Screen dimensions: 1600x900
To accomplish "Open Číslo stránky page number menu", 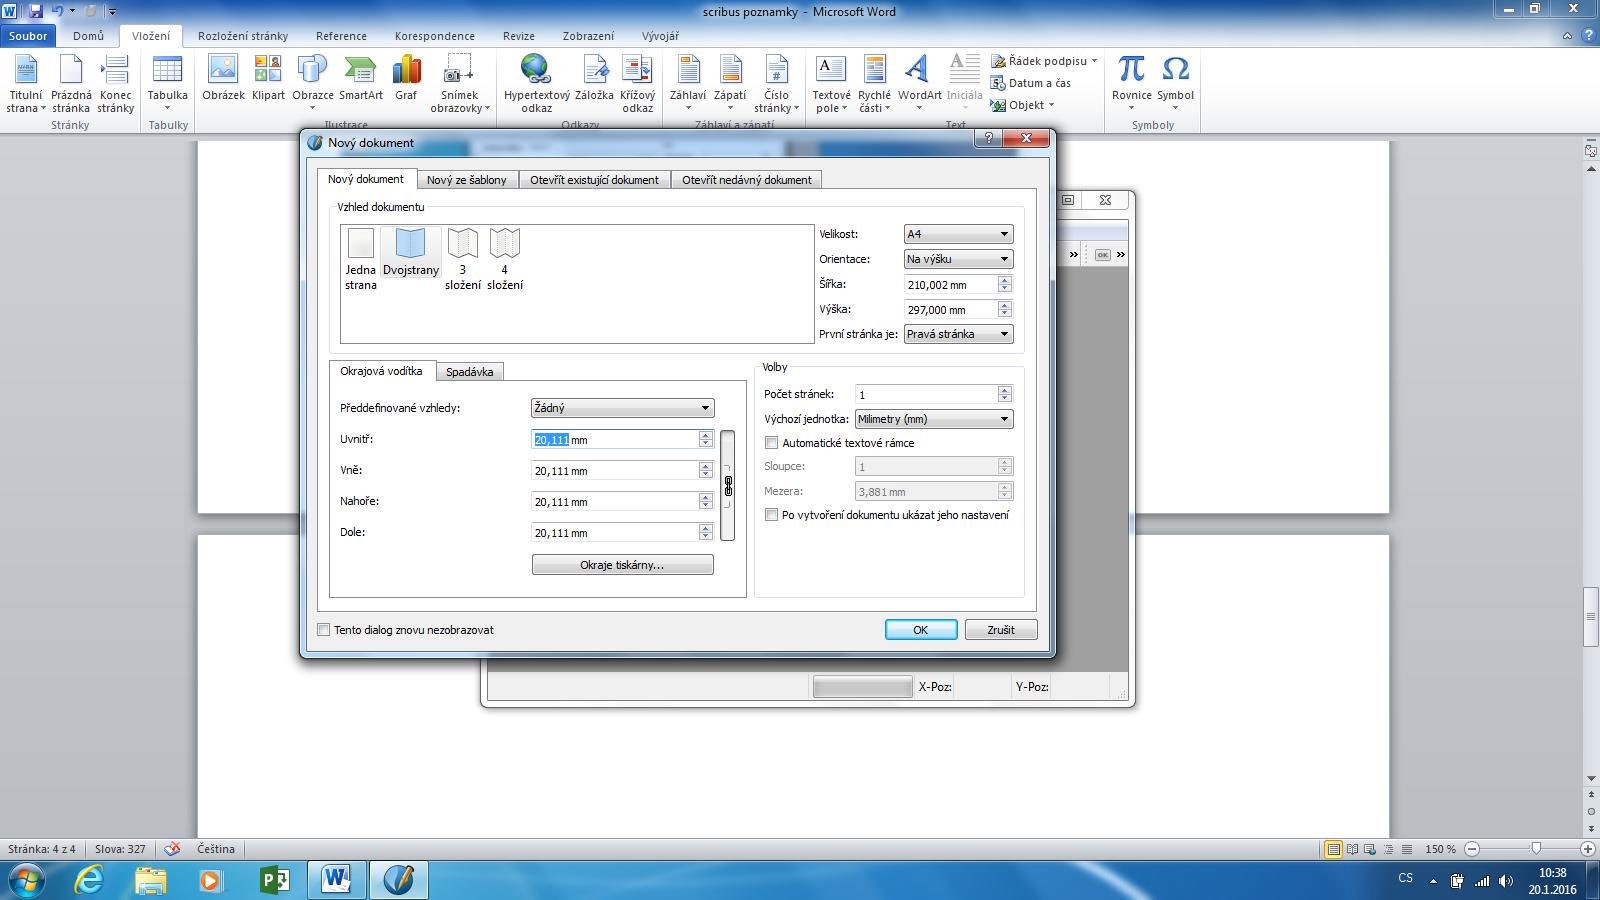I will point(776,85).
